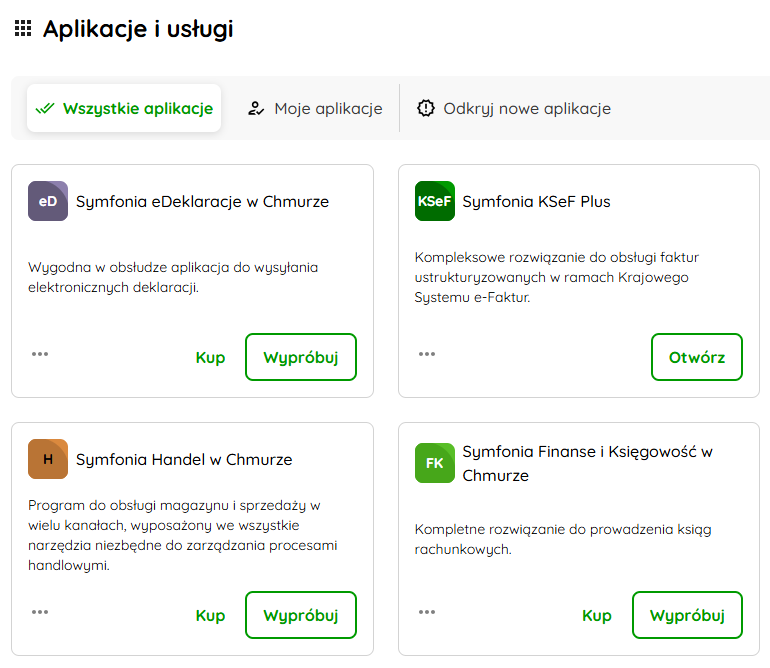The image size is (770, 668).
Task: Expand three-dot menu on KSeF Plus card
Action: coord(427,354)
